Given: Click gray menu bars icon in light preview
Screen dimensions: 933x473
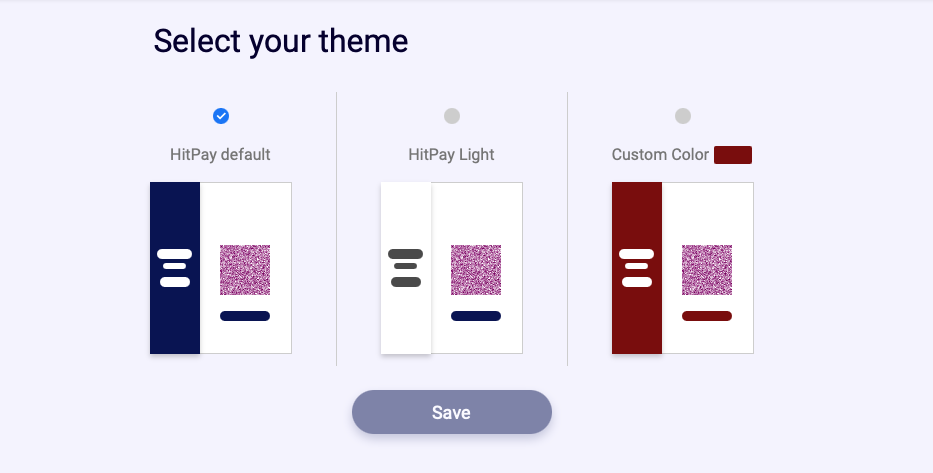Looking at the screenshot, I should (x=405, y=268).
